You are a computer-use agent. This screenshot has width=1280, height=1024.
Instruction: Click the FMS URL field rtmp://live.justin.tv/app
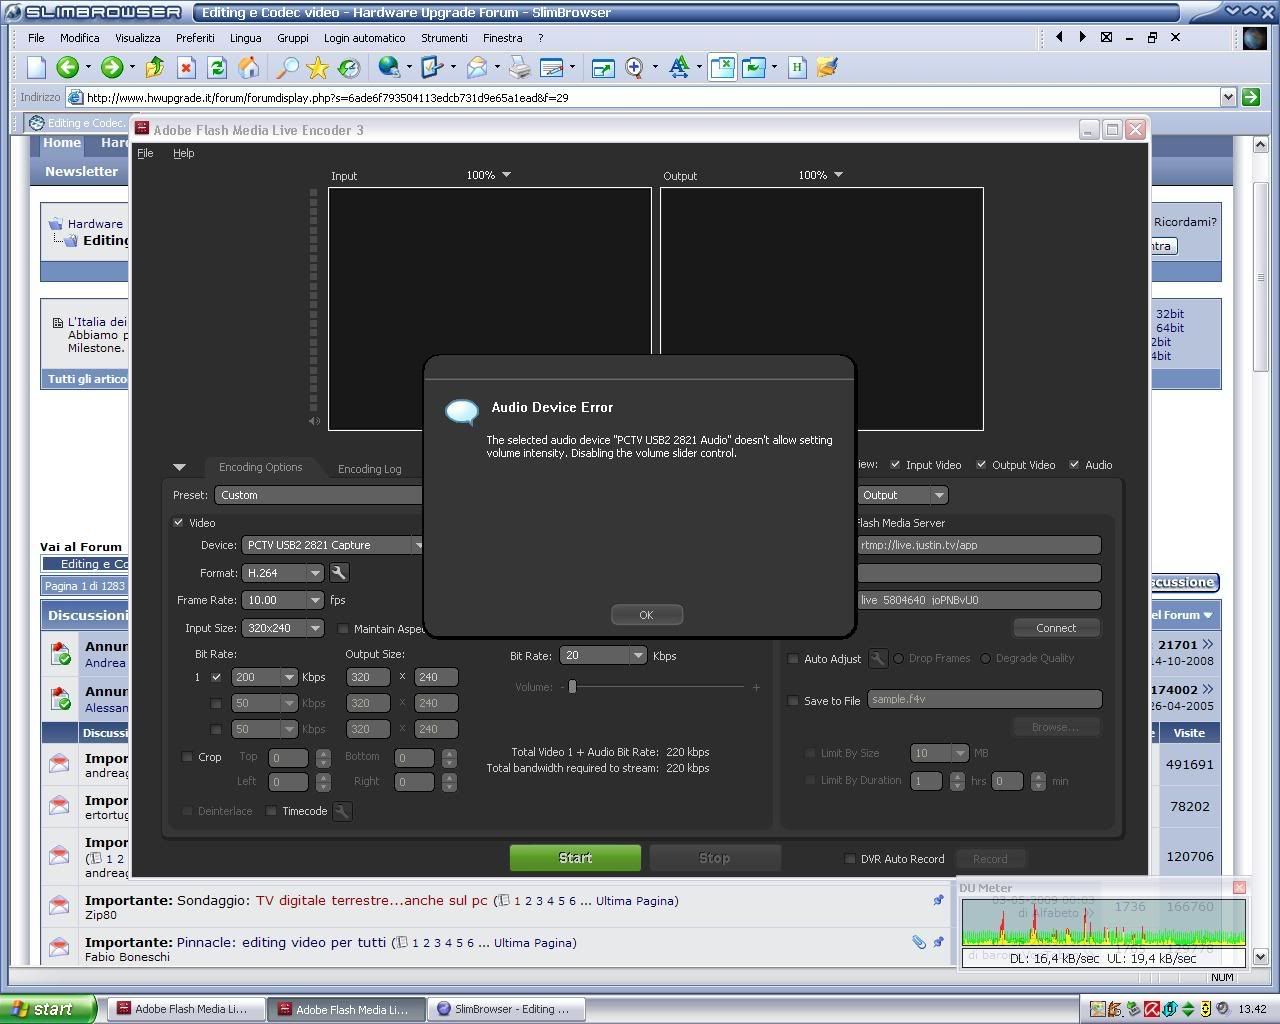(x=979, y=545)
